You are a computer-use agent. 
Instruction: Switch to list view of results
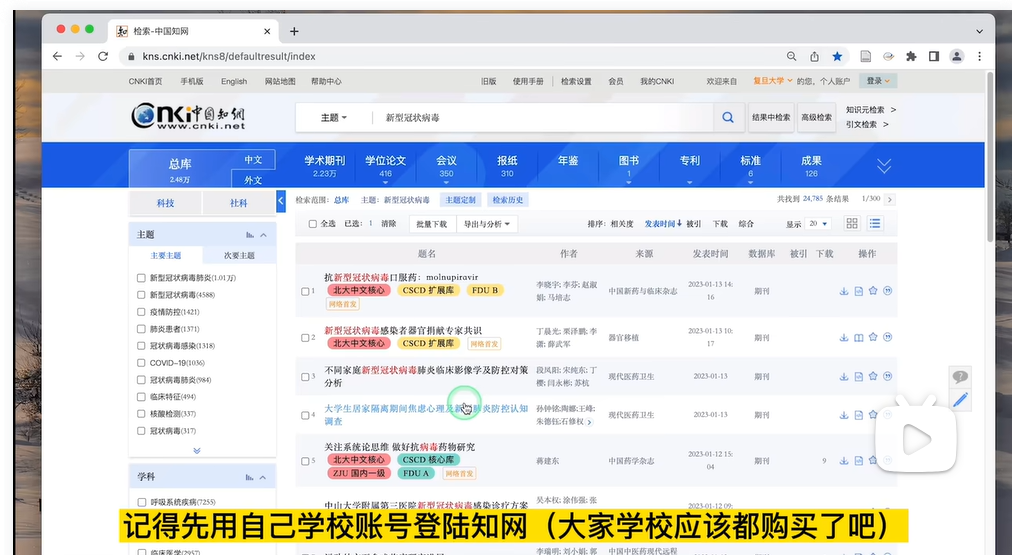(875, 223)
